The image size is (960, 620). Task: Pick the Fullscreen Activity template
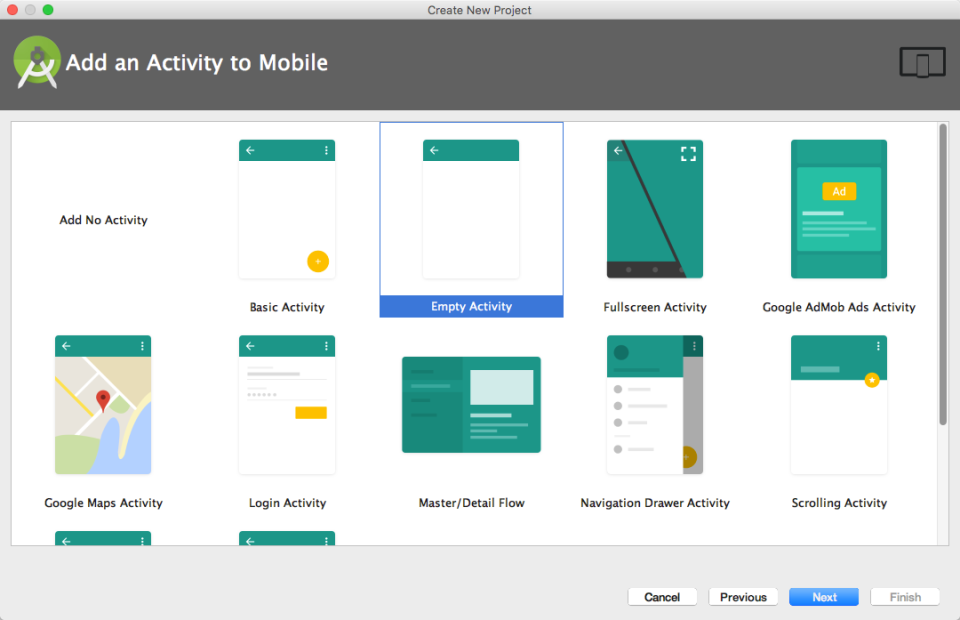click(x=655, y=209)
